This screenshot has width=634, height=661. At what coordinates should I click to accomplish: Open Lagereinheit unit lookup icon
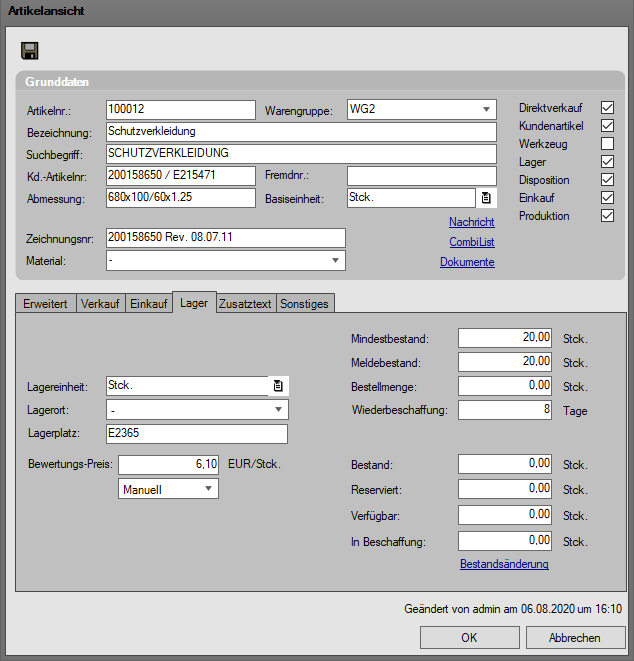pos(278,386)
